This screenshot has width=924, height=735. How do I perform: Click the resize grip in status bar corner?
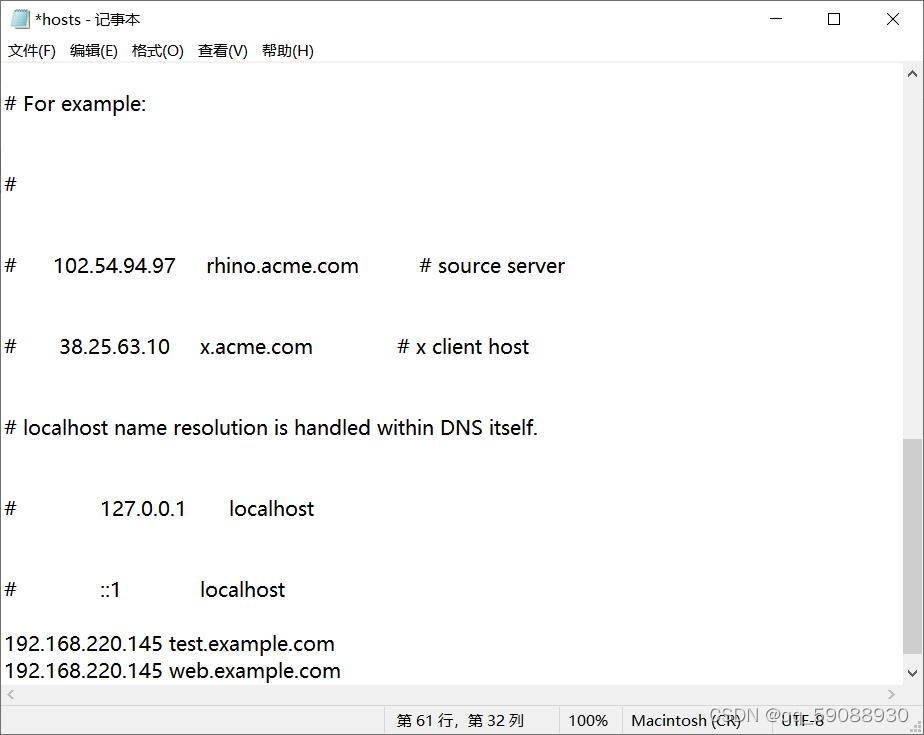916,727
